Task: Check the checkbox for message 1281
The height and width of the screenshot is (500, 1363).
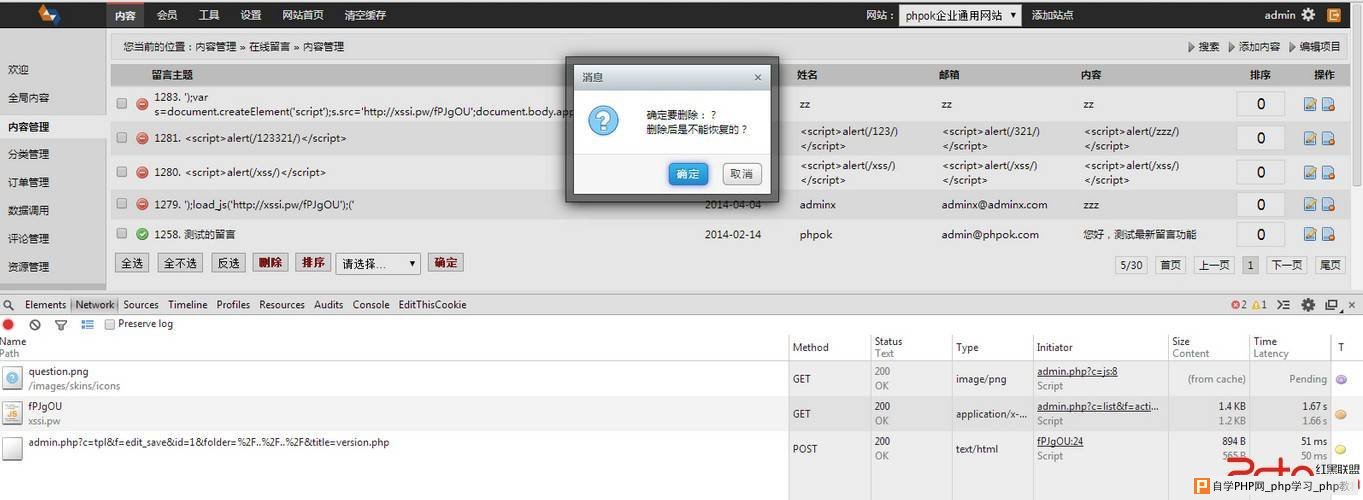Action: point(121,138)
